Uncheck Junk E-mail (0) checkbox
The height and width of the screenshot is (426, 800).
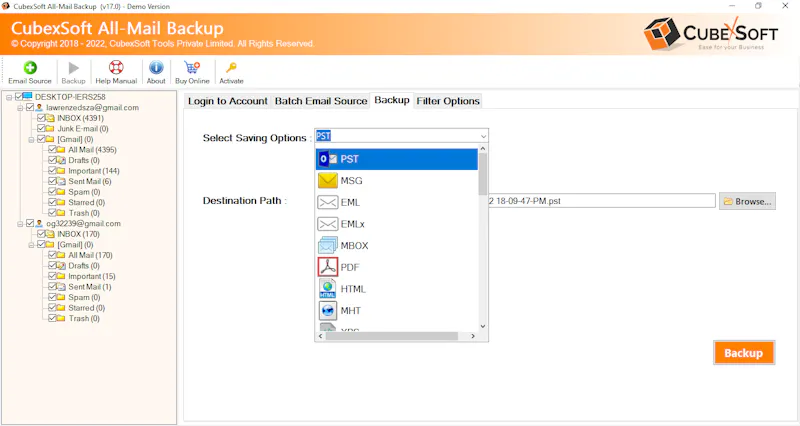click(41, 129)
